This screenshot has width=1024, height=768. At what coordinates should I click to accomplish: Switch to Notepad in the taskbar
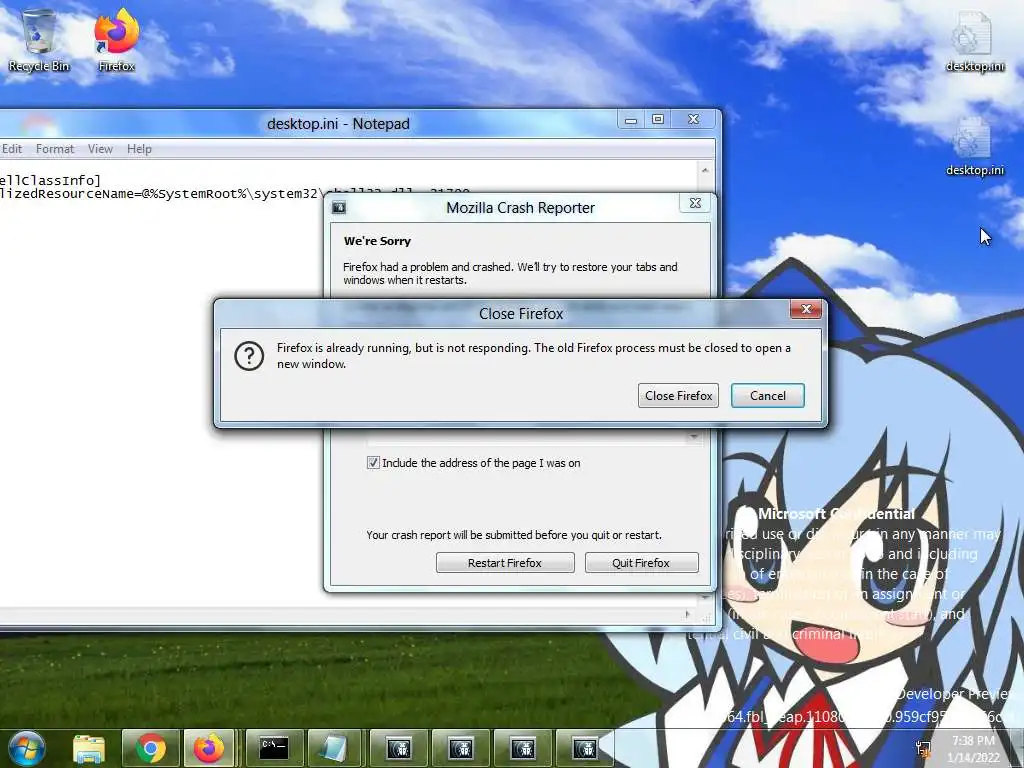[335, 748]
